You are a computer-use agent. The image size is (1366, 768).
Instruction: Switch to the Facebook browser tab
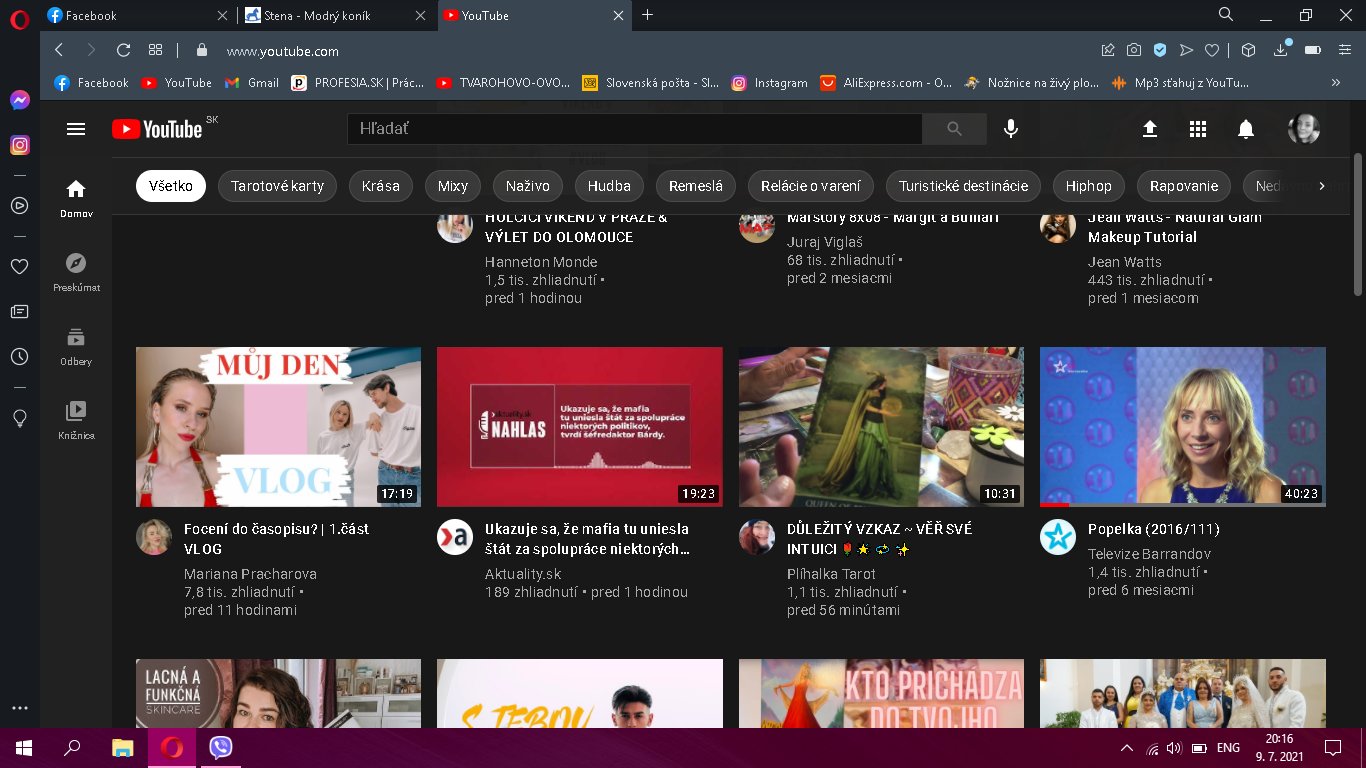pos(136,15)
